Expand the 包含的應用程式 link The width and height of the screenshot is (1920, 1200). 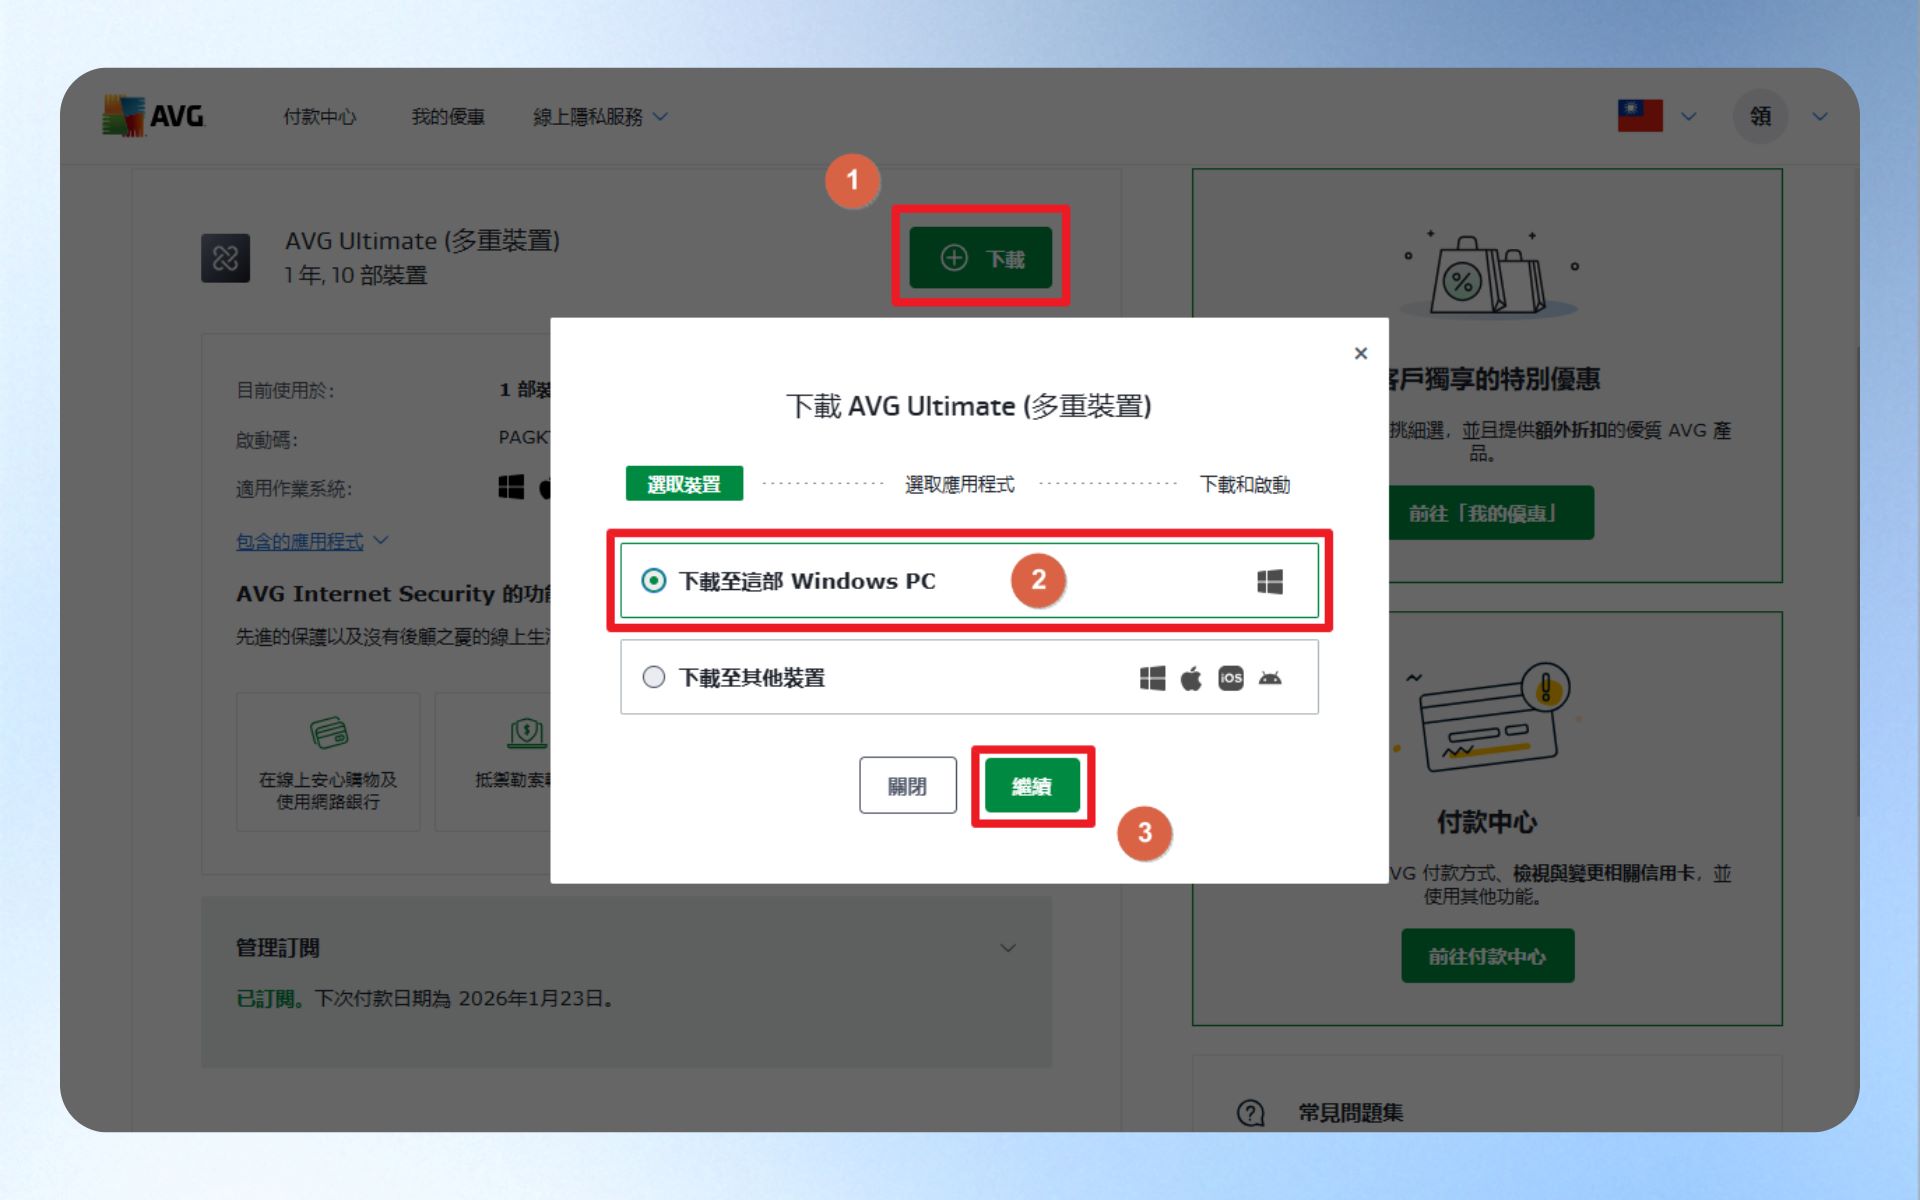point(312,541)
